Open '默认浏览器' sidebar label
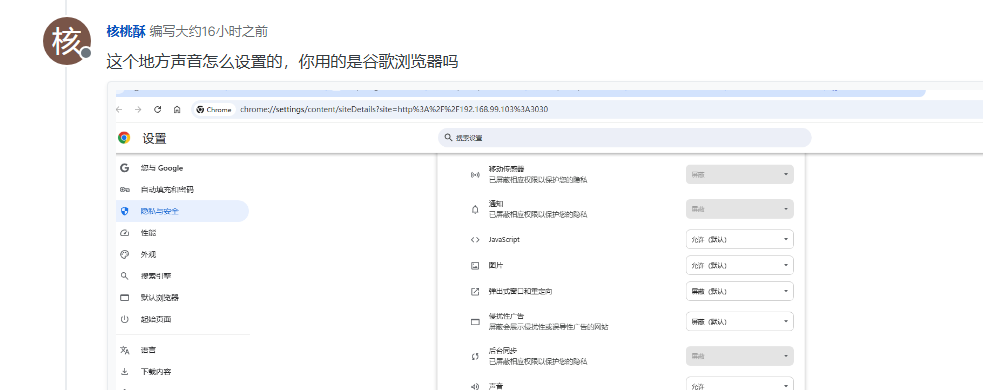 point(160,298)
